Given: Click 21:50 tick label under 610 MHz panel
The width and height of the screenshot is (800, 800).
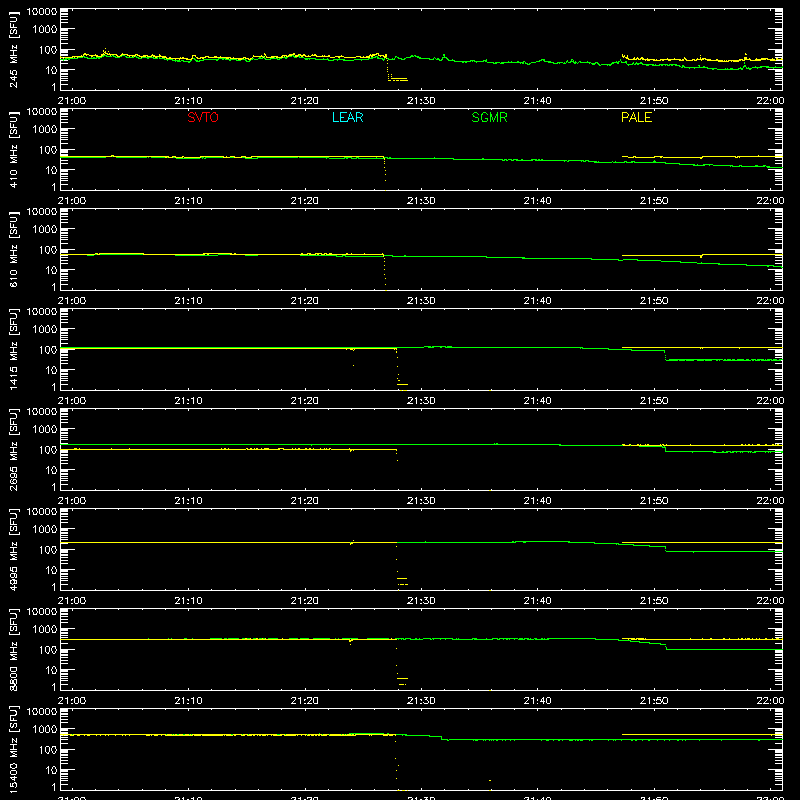Looking at the screenshot, I should click(x=654, y=301).
